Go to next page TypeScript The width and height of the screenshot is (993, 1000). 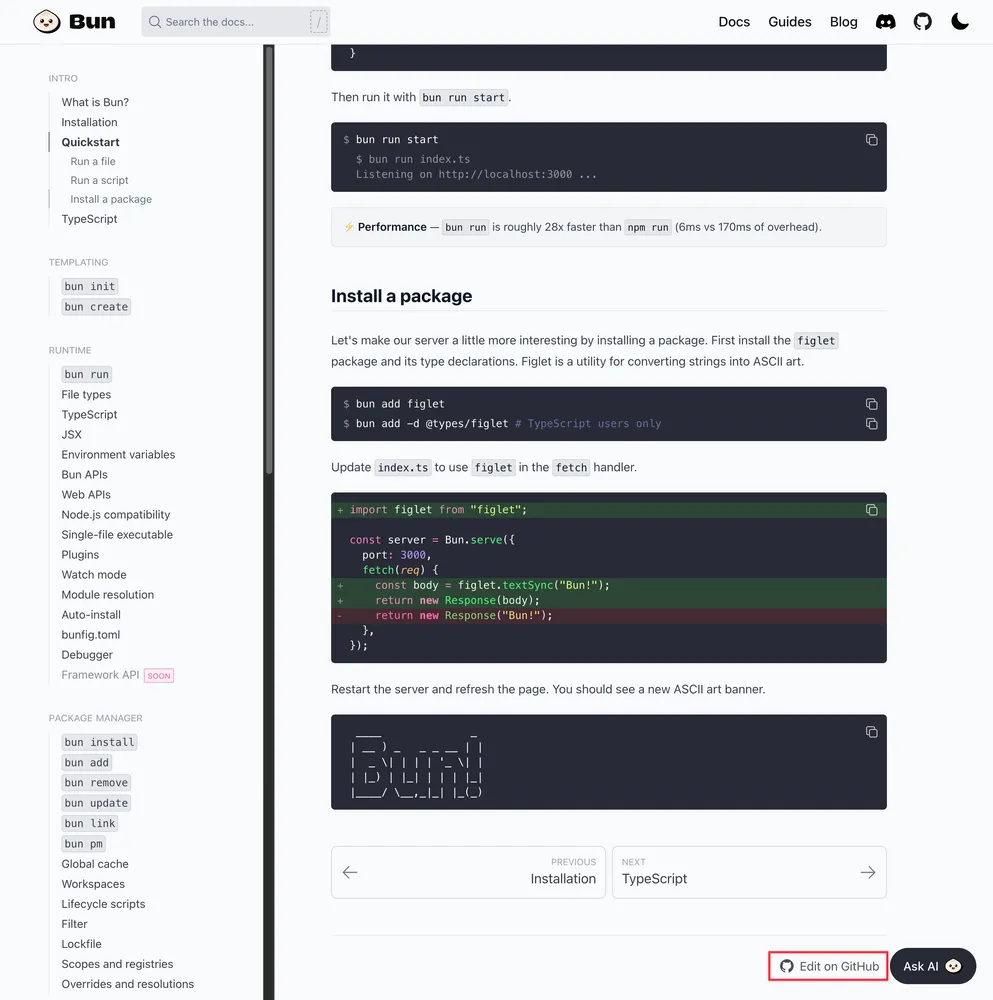[x=748, y=872]
